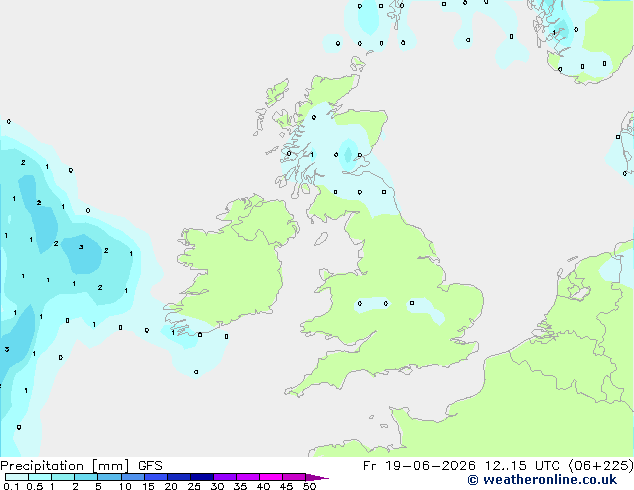Click the purple arrow ending the legend
The image size is (634, 490).
pyautogui.click(x=317, y=477)
